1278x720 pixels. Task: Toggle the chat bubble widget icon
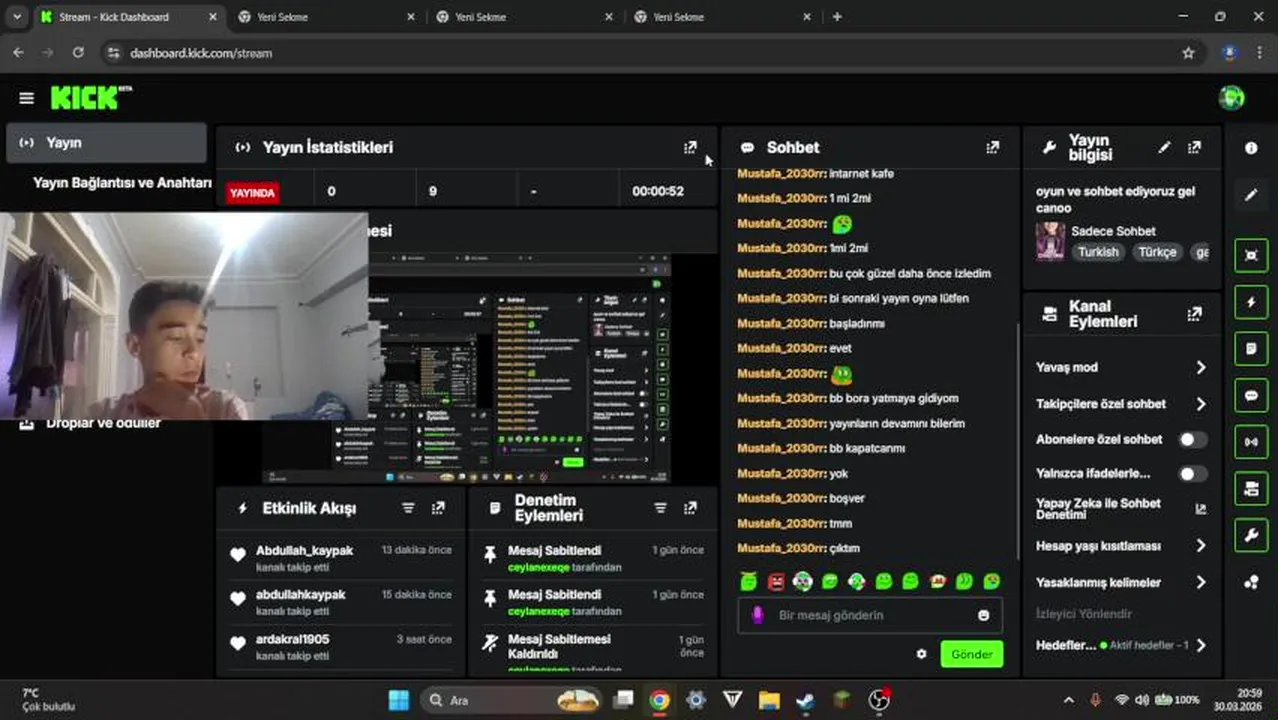tap(1251, 395)
